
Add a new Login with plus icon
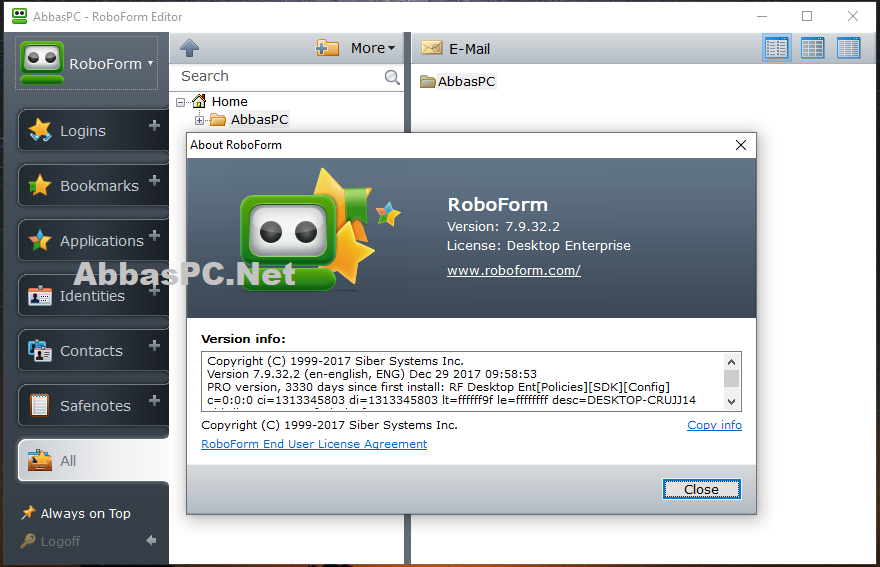click(155, 126)
